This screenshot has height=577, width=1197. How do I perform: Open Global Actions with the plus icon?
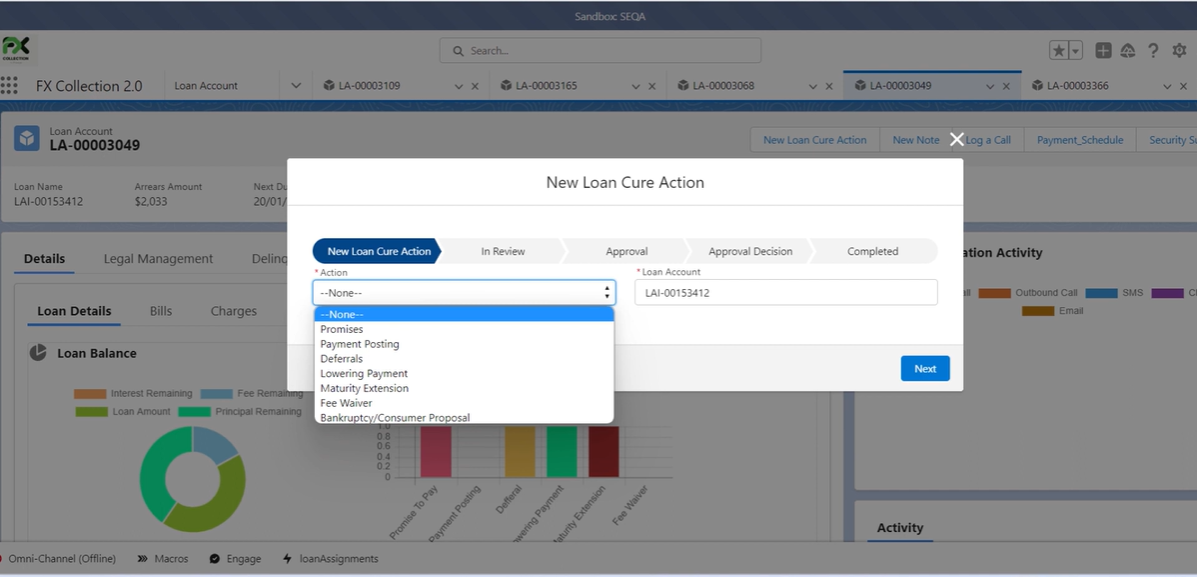click(1104, 50)
